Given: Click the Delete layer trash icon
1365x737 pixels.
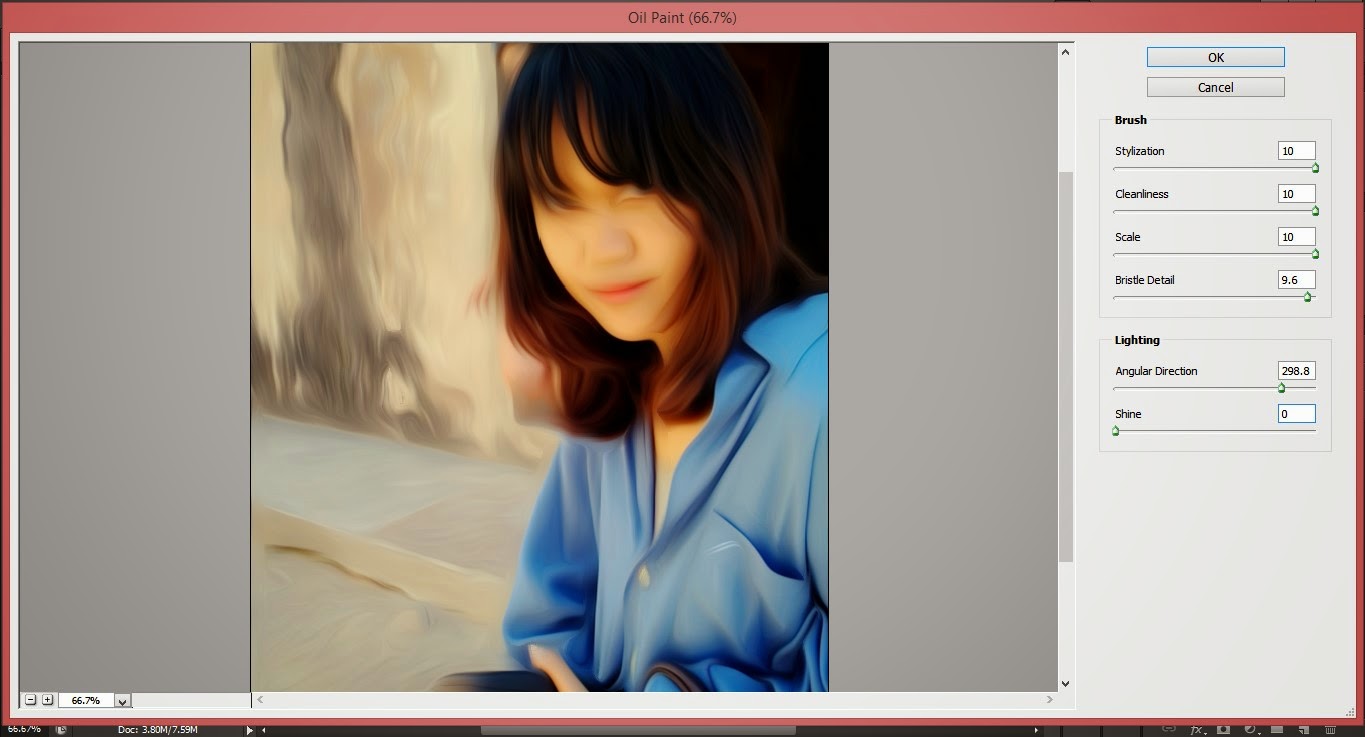Looking at the screenshot, I should 1329,729.
